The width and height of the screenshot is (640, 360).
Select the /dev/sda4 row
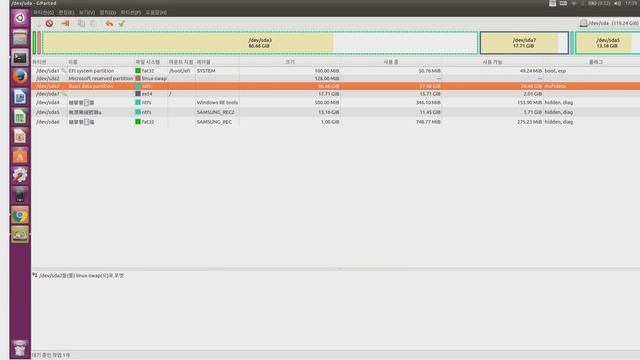[x=336, y=102]
